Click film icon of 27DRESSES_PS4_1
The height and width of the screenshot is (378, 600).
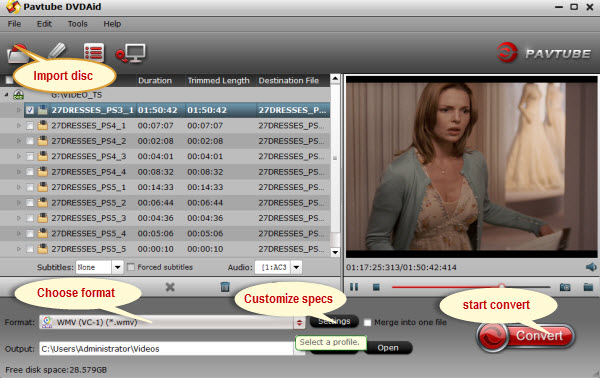(x=42, y=125)
